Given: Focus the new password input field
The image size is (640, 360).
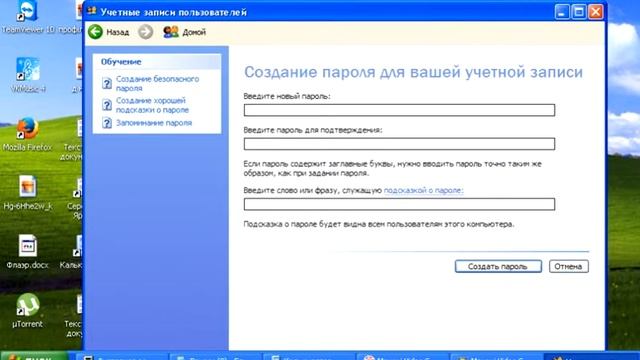Looking at the screenshot, I should (399, 110).
